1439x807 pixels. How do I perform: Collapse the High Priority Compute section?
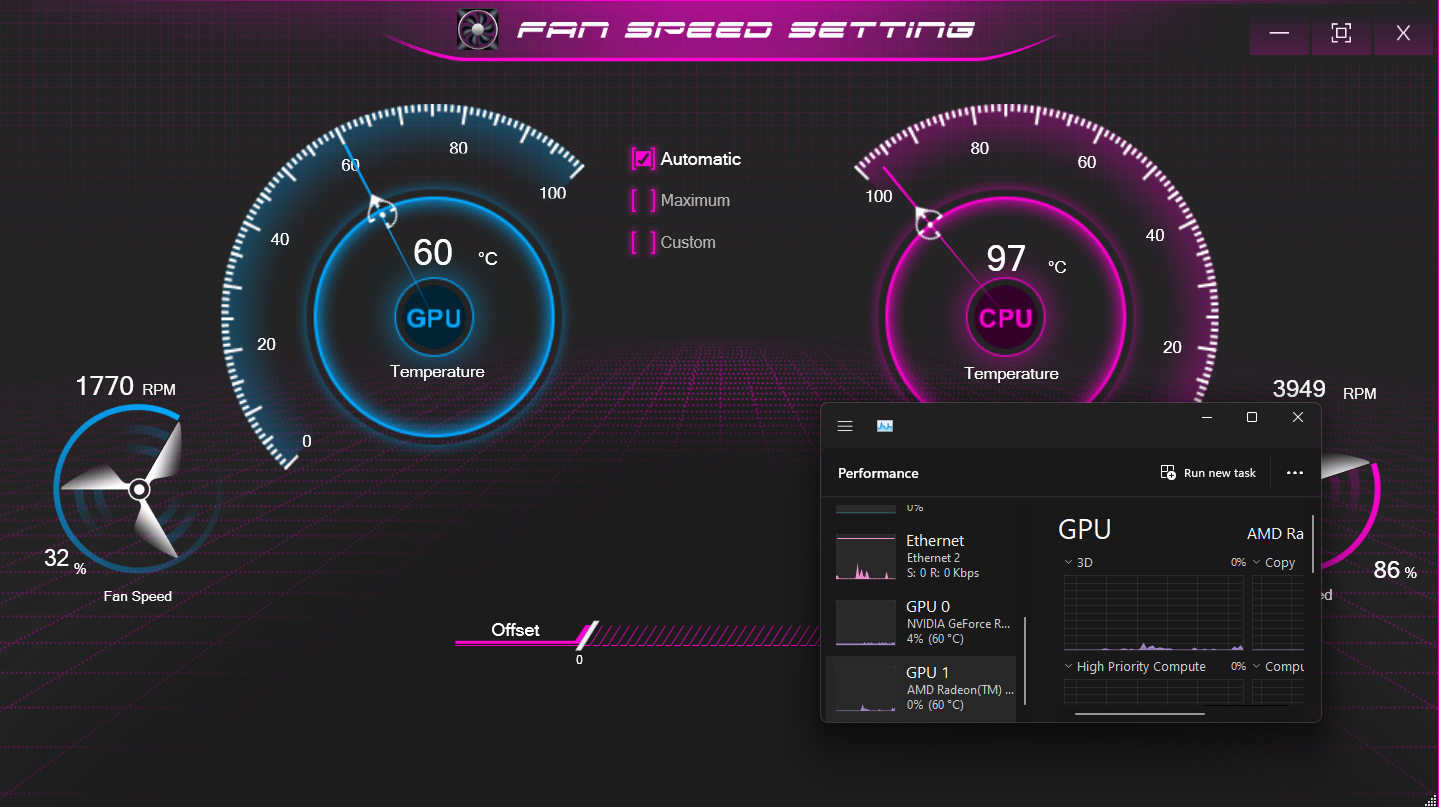[1067, 666]
